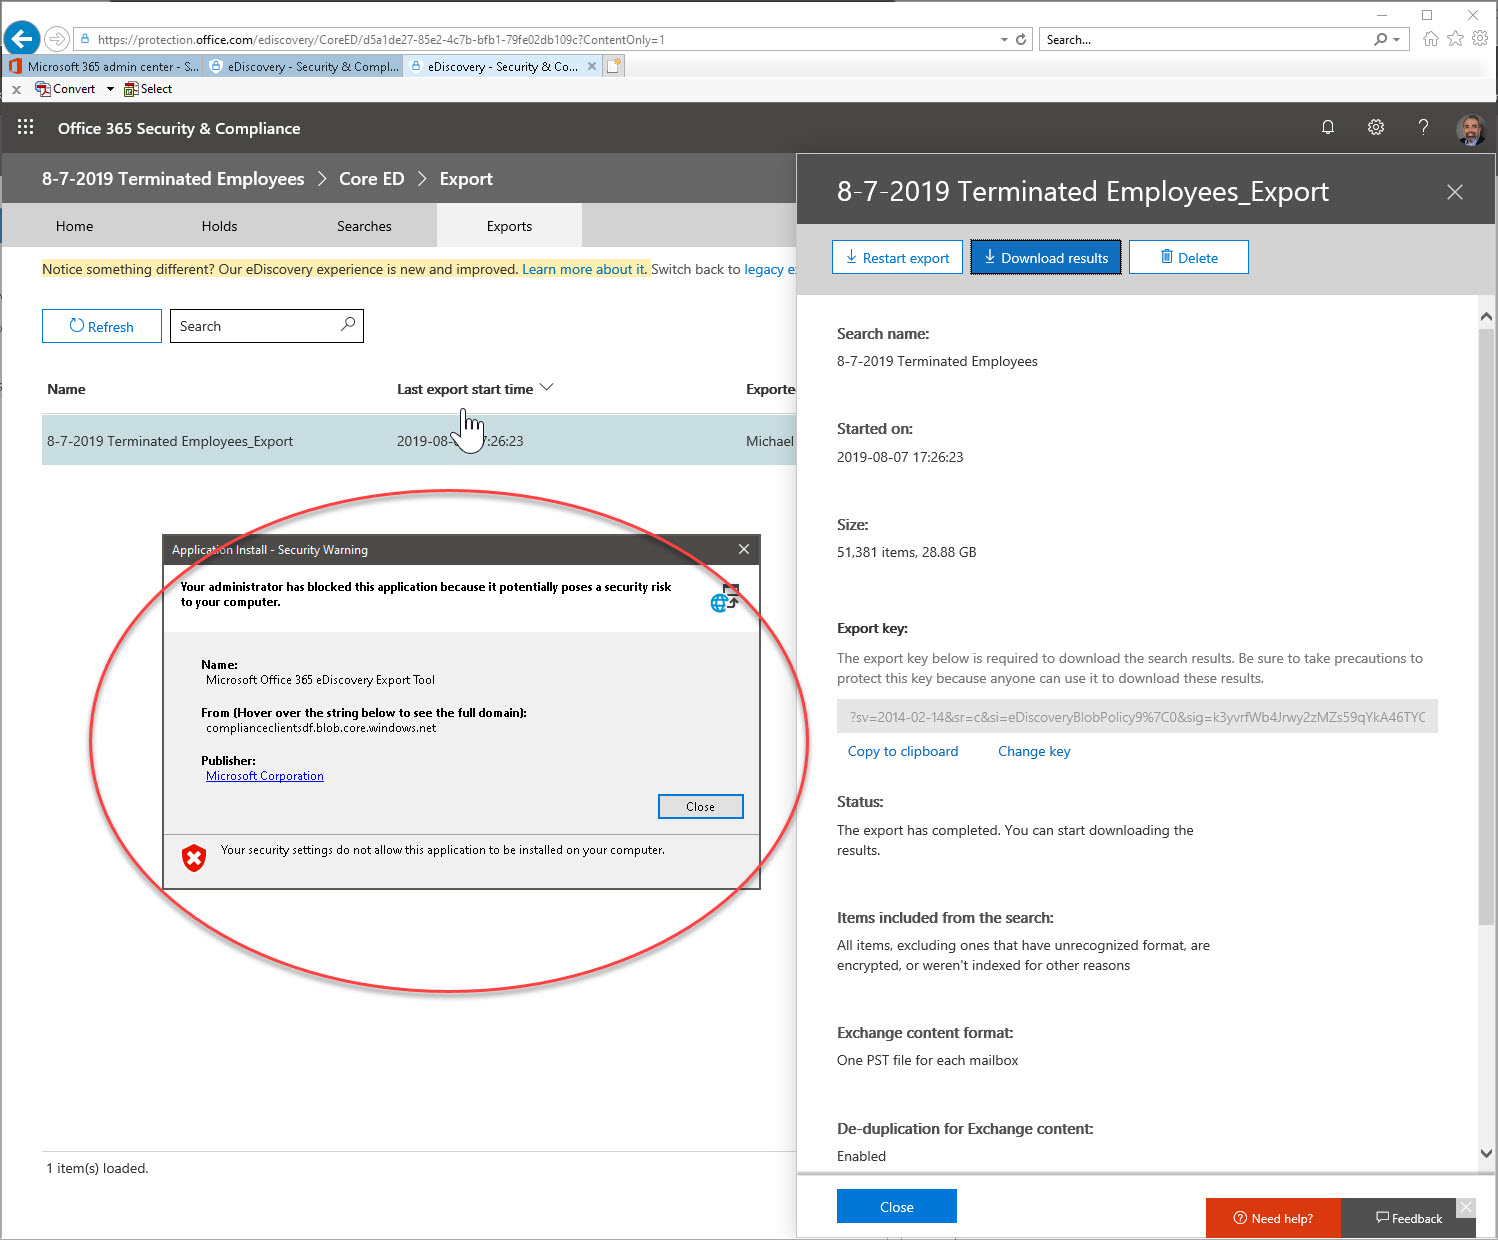Click the Delete button in export panel

point(1189,257)
